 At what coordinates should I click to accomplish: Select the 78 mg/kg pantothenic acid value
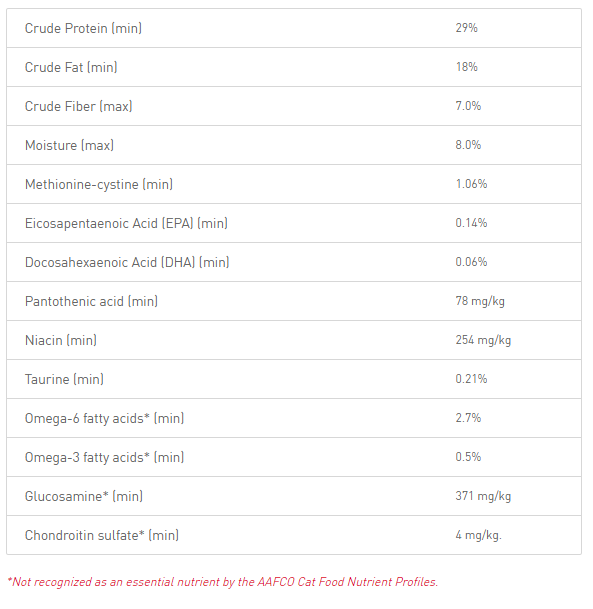point(480,301)
